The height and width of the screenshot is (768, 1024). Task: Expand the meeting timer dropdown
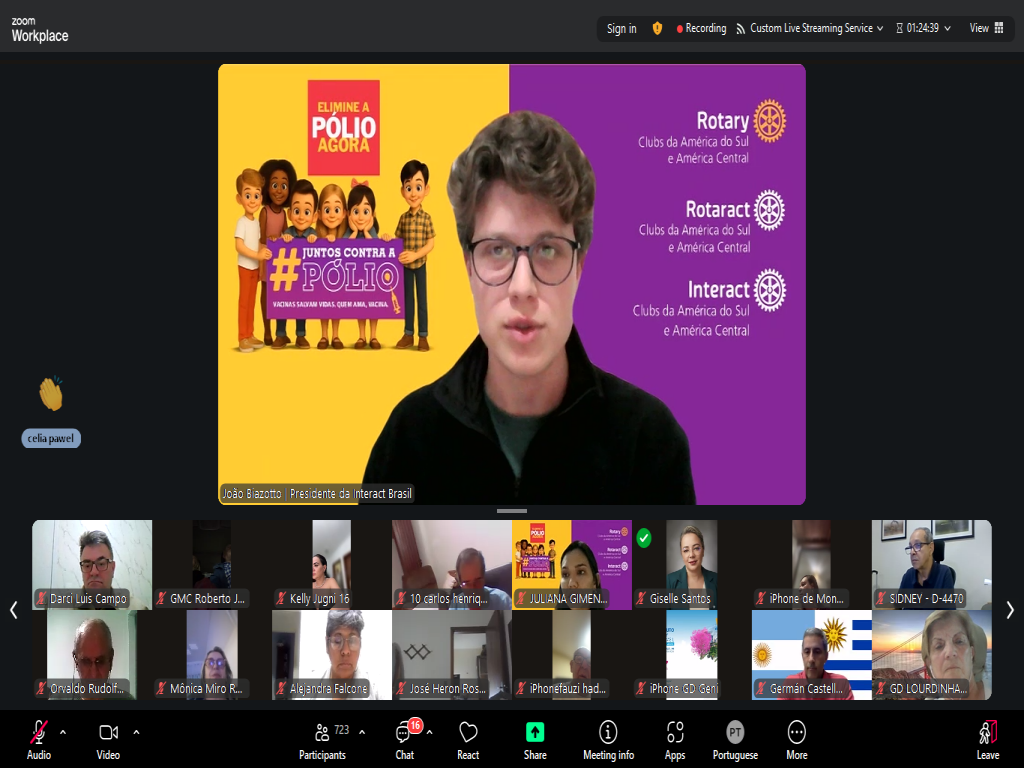(947, 28)
